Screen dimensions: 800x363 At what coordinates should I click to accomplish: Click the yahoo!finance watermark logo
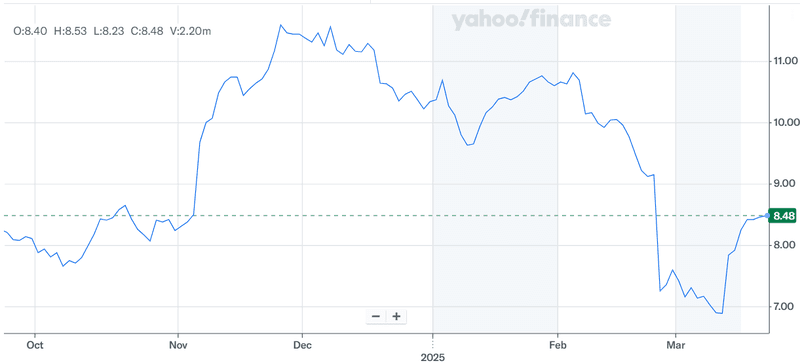click(531, 20)
